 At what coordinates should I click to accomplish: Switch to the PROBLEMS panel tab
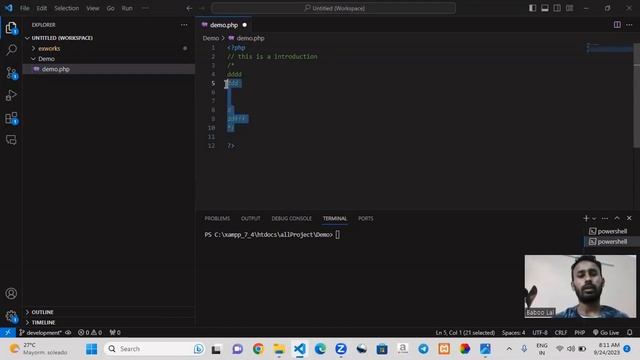pos(217,219)
